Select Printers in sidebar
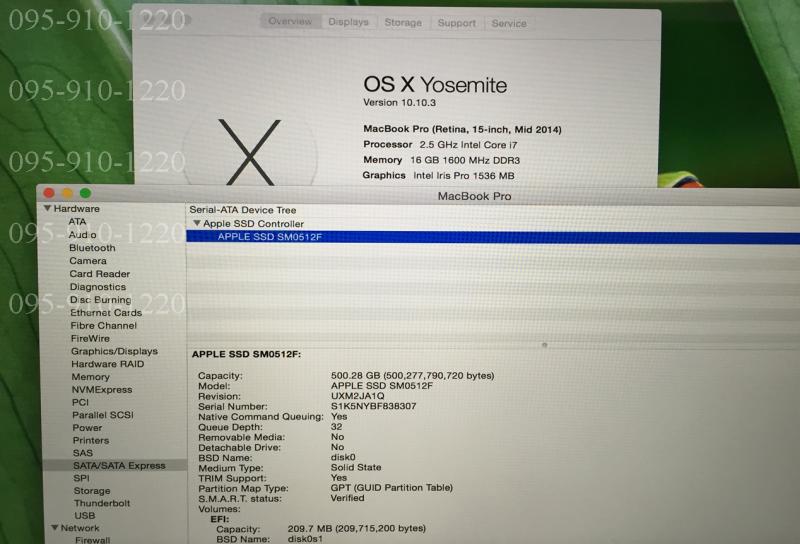 click(x=91, y=440)
